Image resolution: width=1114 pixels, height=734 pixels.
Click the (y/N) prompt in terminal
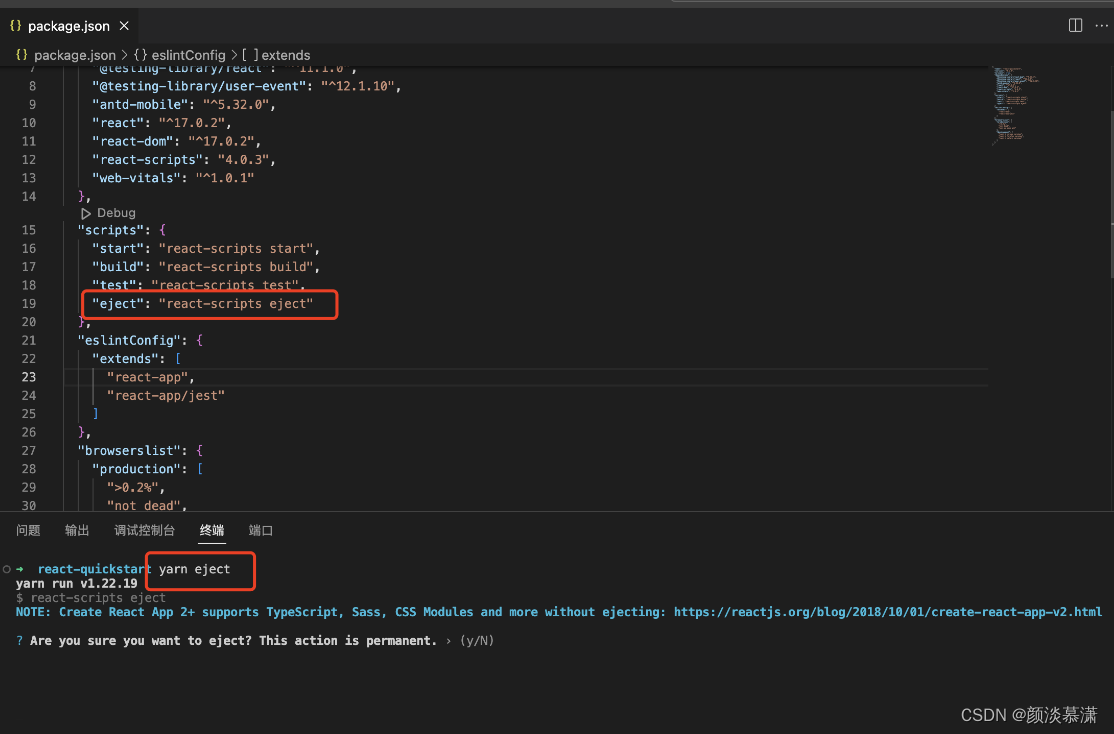pos(477,641)
